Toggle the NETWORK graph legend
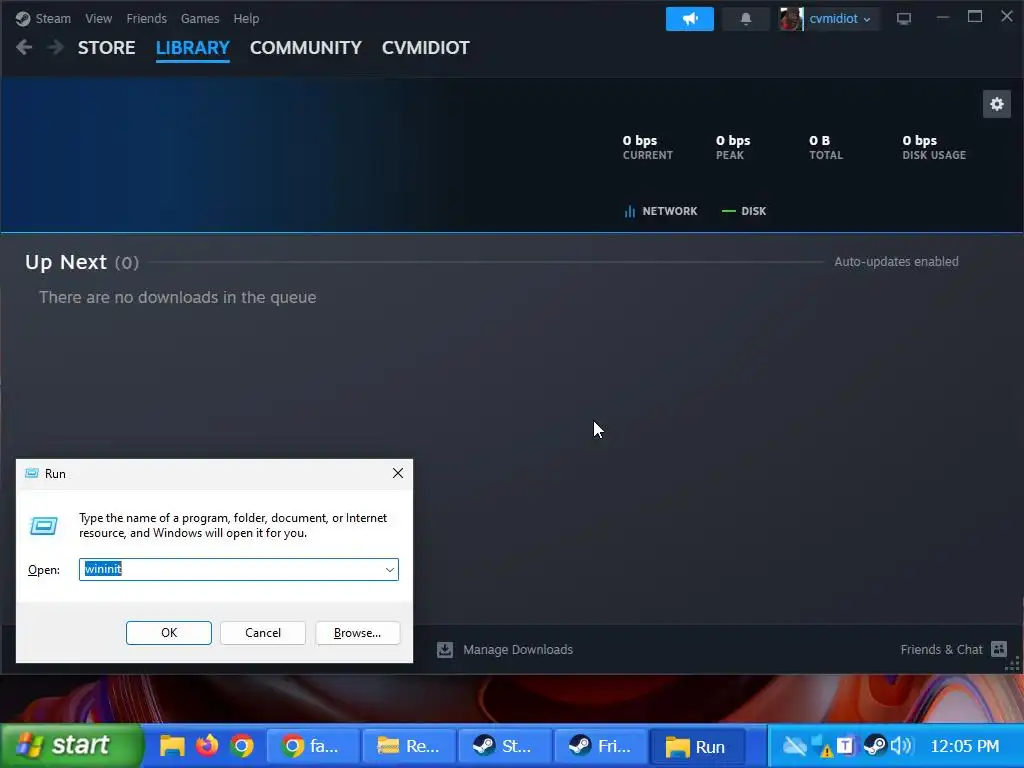1024x768 pixels. click(x=661, y=211)
